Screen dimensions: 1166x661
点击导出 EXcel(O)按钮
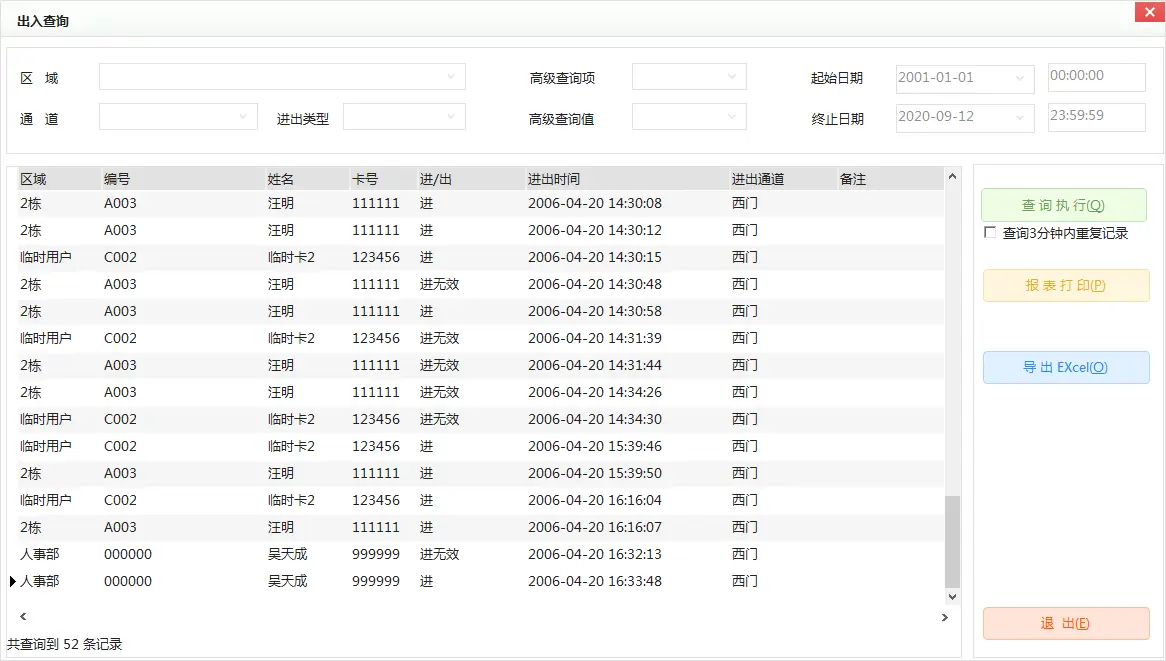[1065, 367]
